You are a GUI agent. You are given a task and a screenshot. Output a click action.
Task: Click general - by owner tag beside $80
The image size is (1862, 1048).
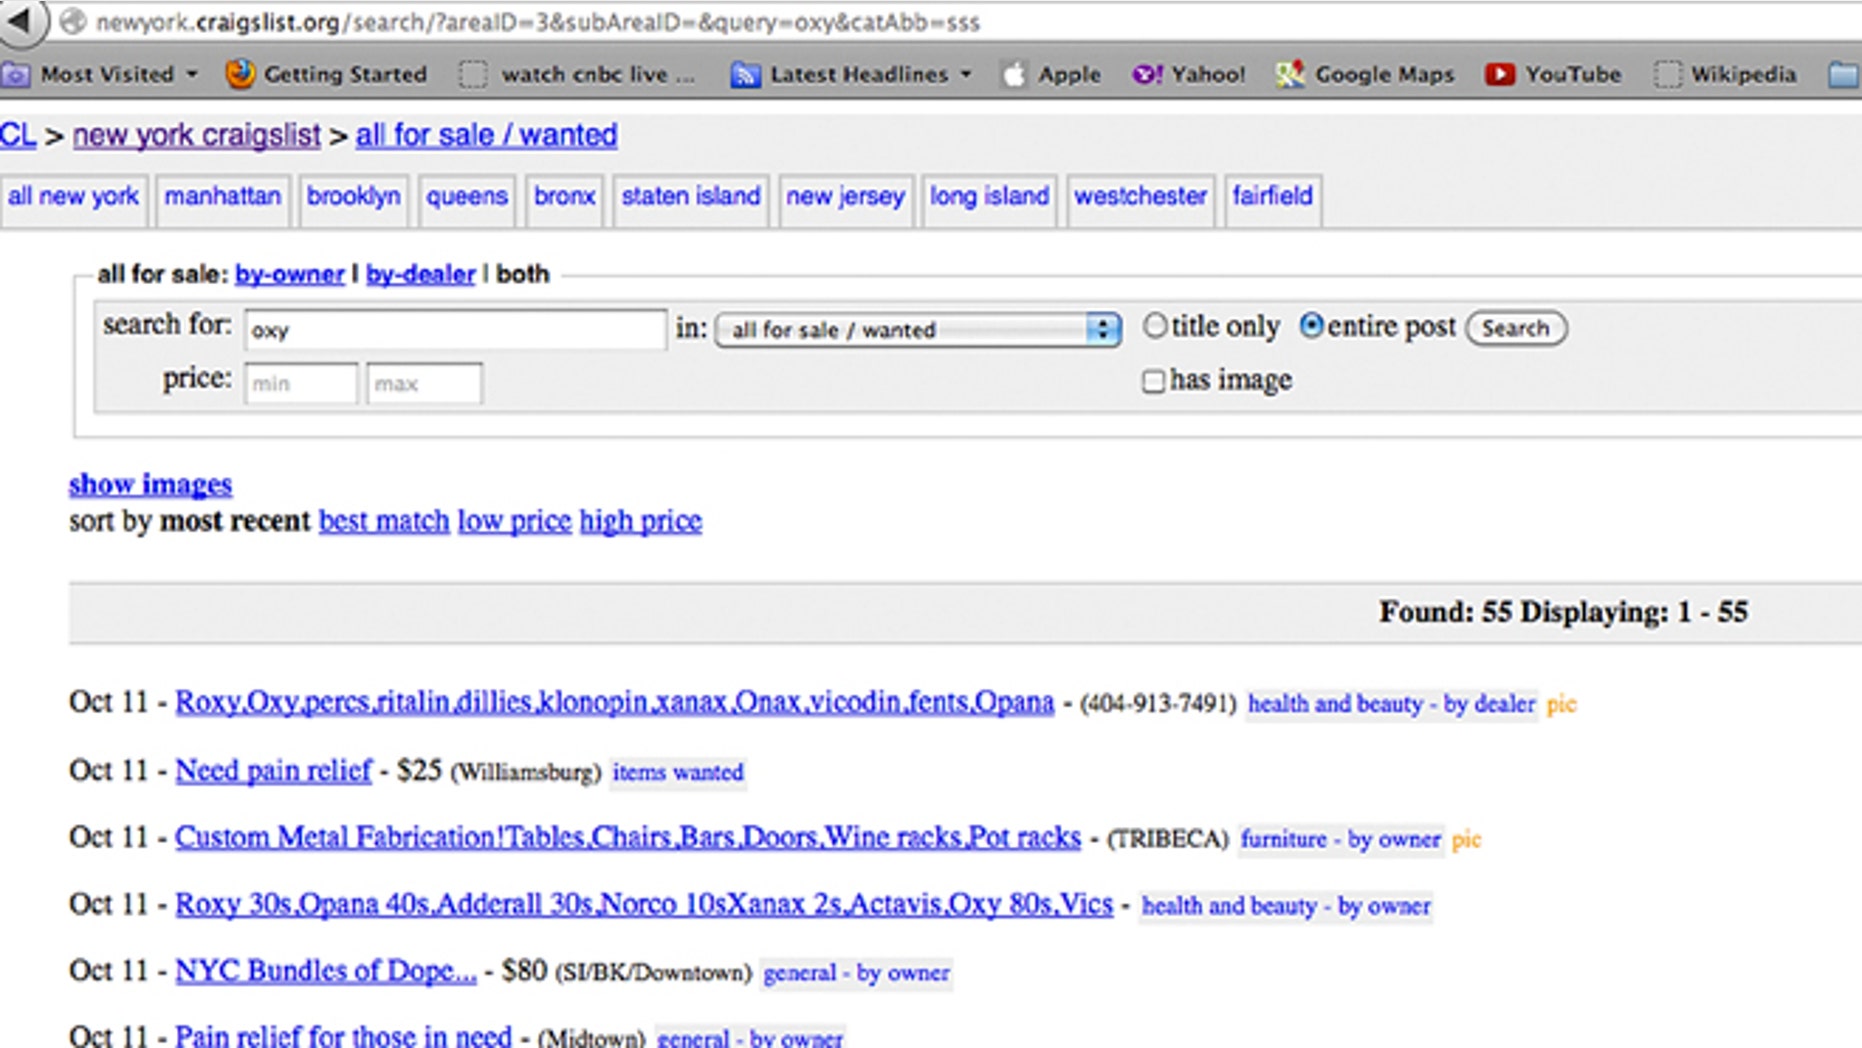coord(856,973)
